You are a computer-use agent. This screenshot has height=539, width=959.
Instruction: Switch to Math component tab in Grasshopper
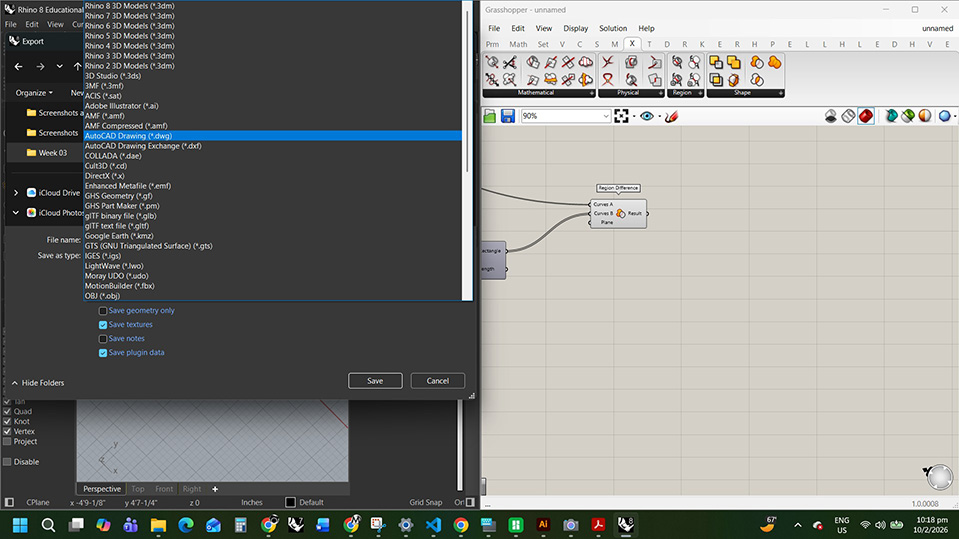click(518, 44)
